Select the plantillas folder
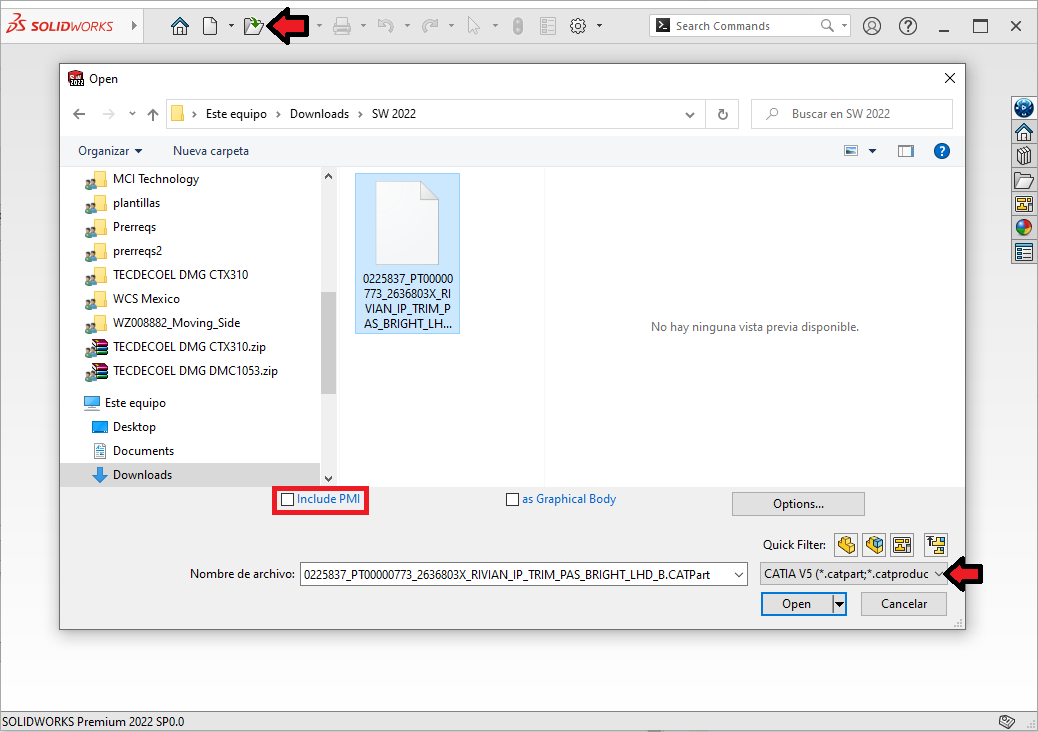The image size is (1038, 732). point(136,203)
